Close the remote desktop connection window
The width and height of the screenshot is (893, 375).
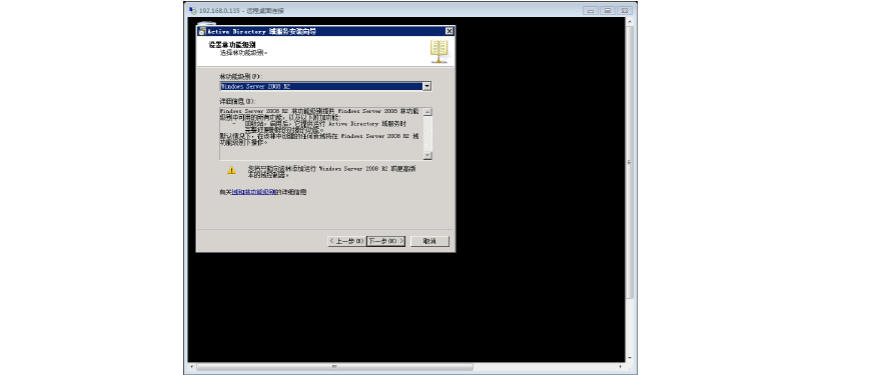[625, 11]
